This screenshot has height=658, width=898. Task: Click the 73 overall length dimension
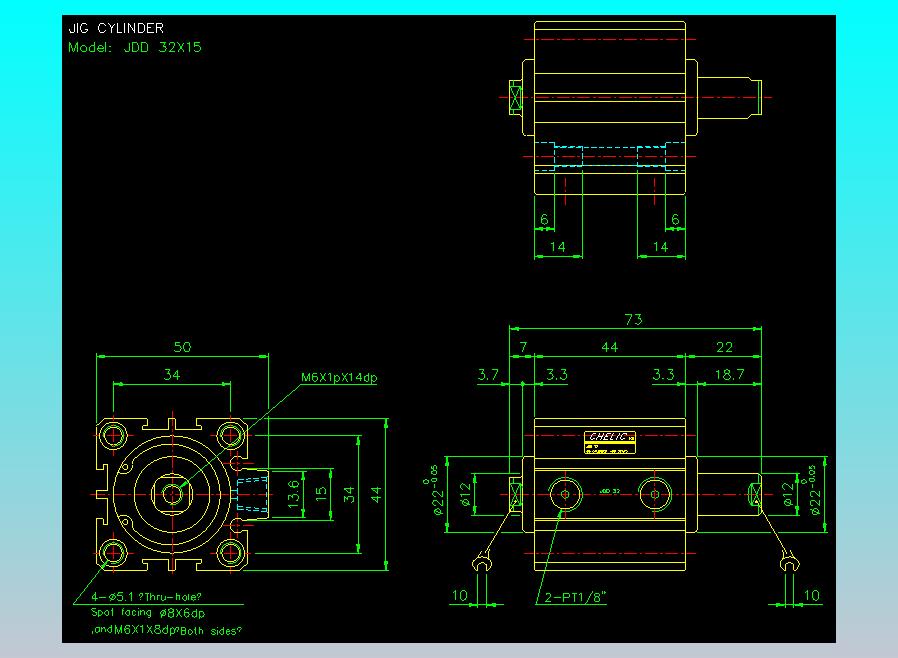click(633, 320)
